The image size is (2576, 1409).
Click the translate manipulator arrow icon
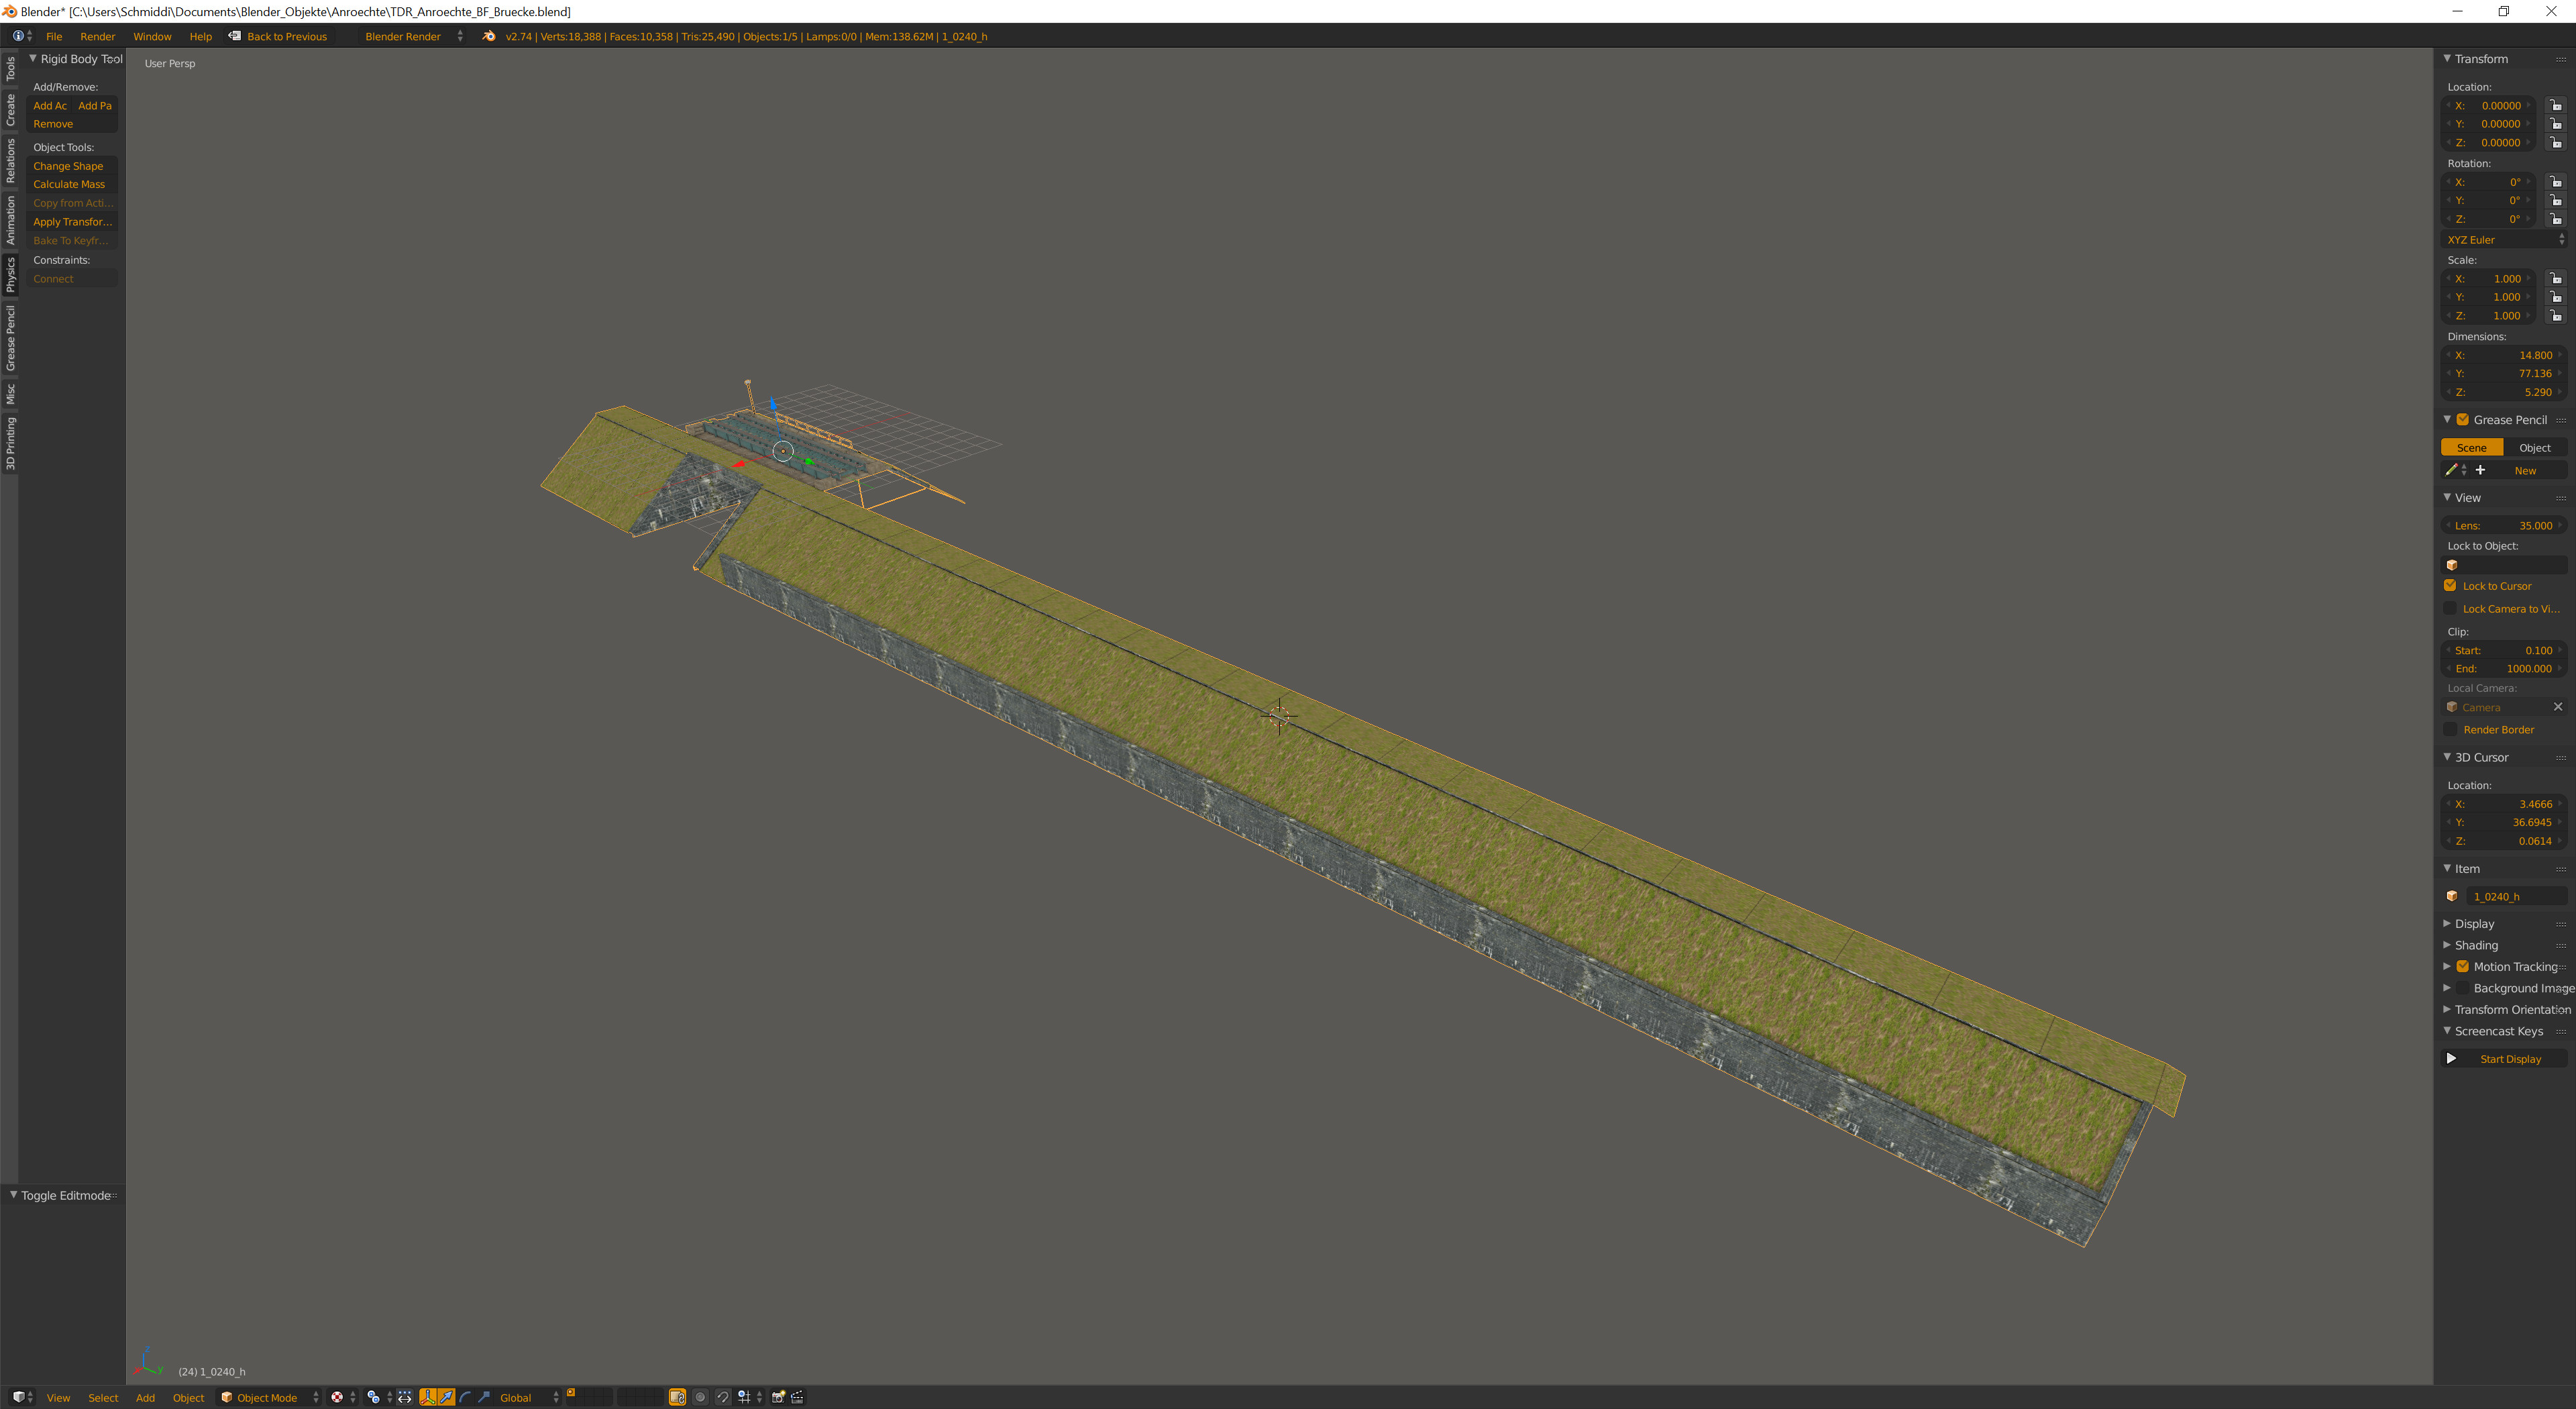tap(446, 1397)
